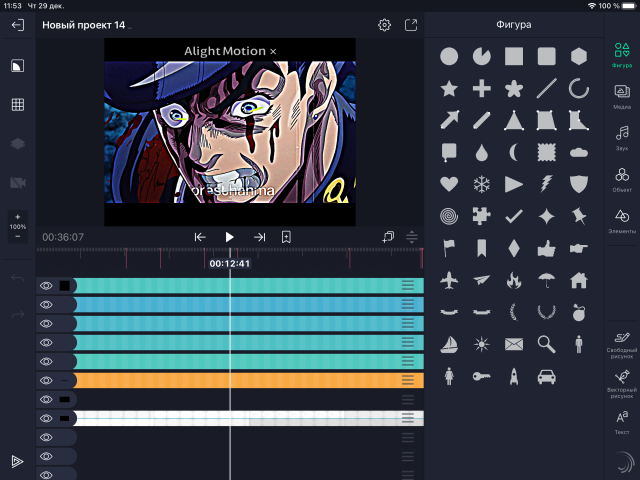640x480 pixels.
Task: Add the thumbs-up shape
Action: (x=546, y=248)
